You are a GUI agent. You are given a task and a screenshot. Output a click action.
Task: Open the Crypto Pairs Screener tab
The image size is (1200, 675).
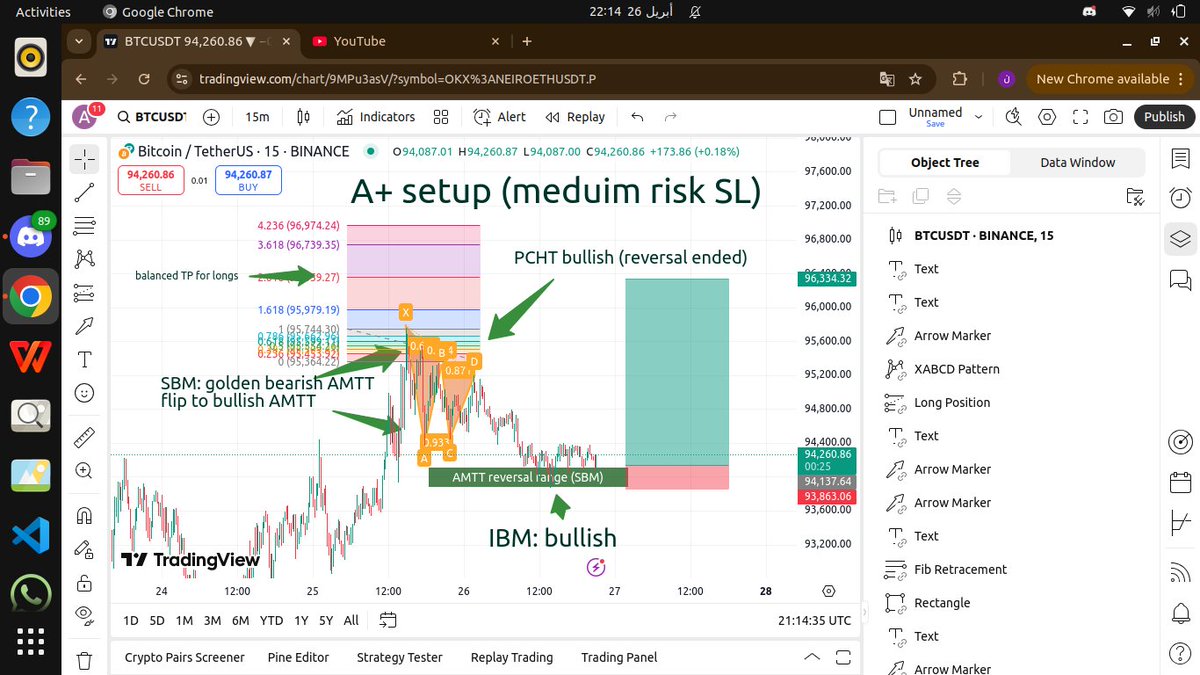pos(184,657)
